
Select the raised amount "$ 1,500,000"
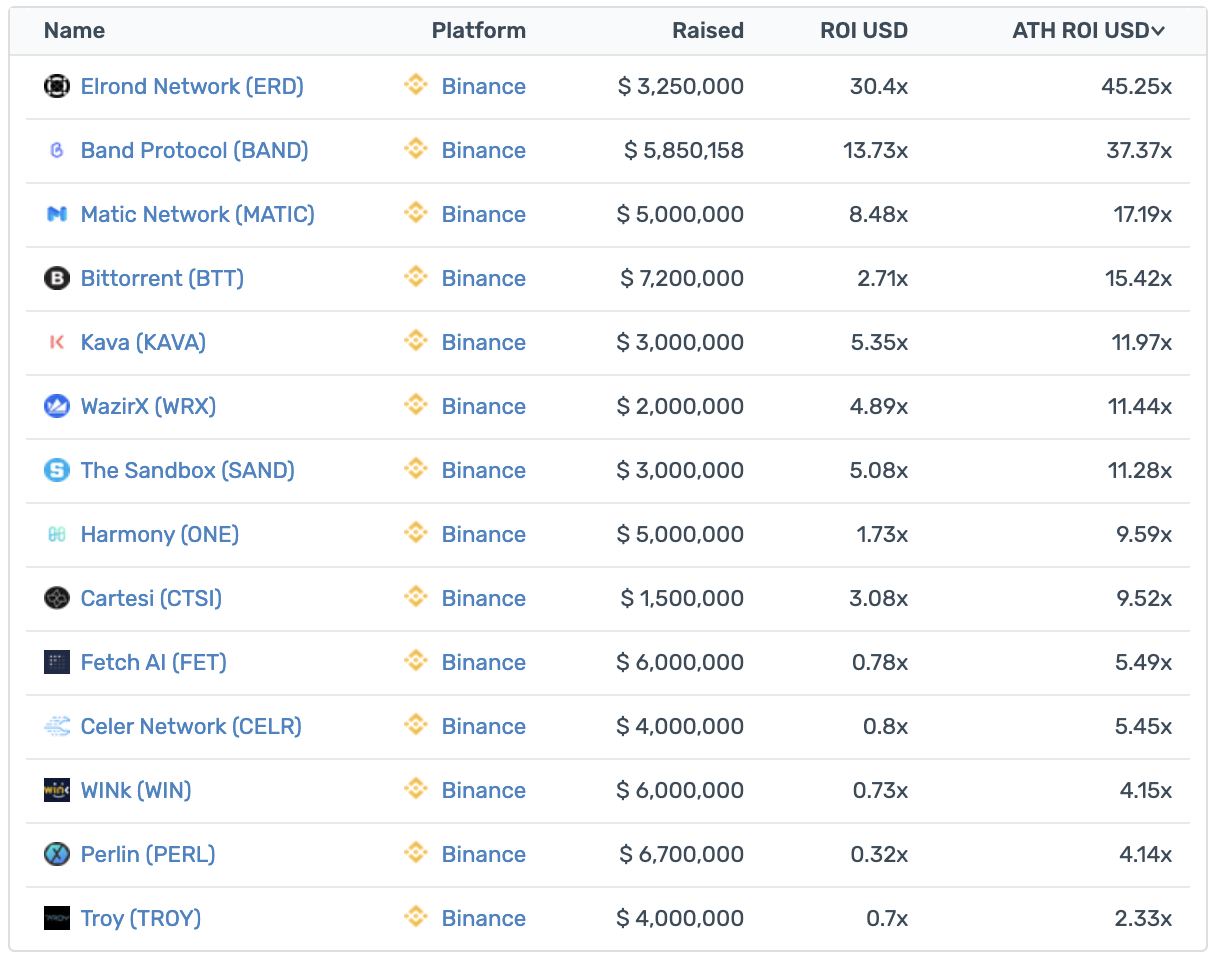682,598
